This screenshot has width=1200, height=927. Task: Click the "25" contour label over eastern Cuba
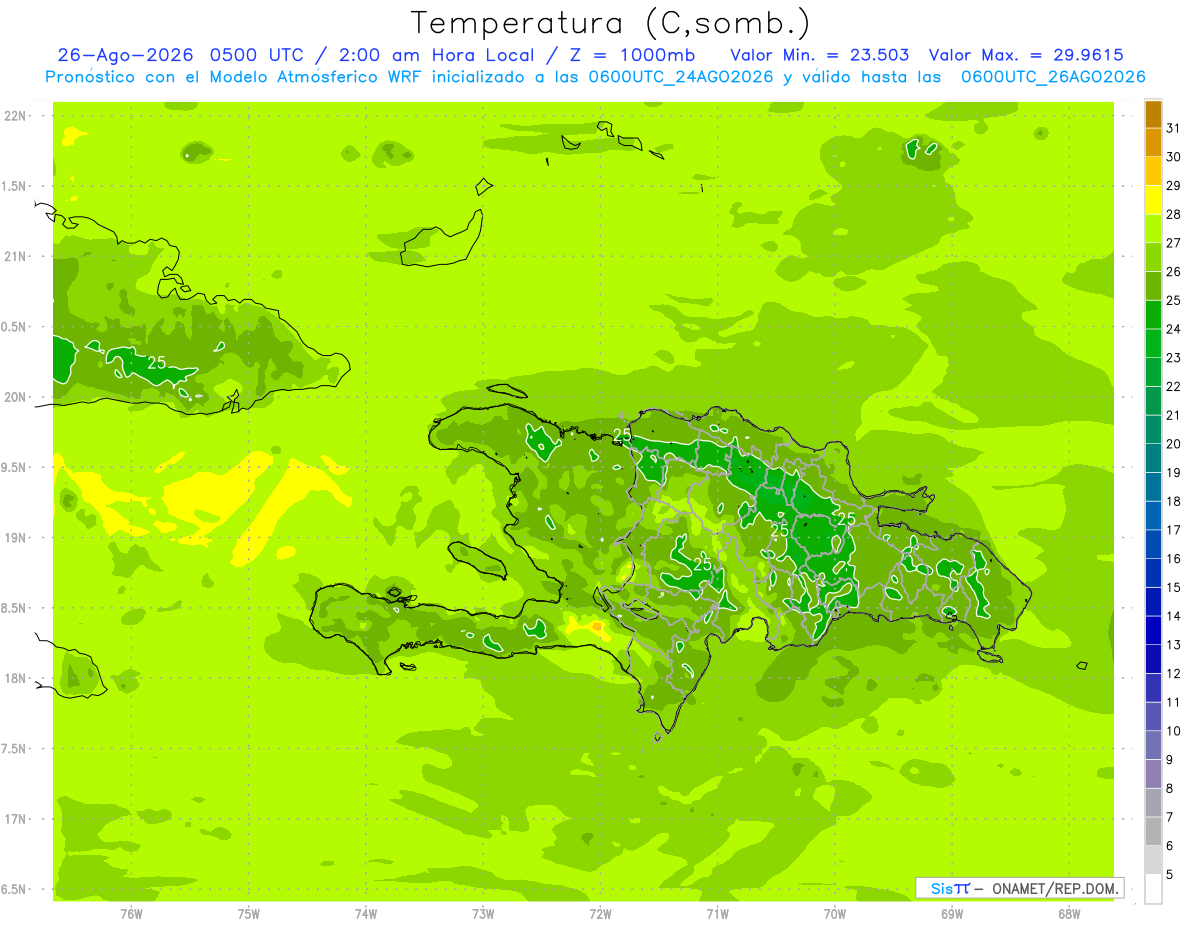pos(157,362)
